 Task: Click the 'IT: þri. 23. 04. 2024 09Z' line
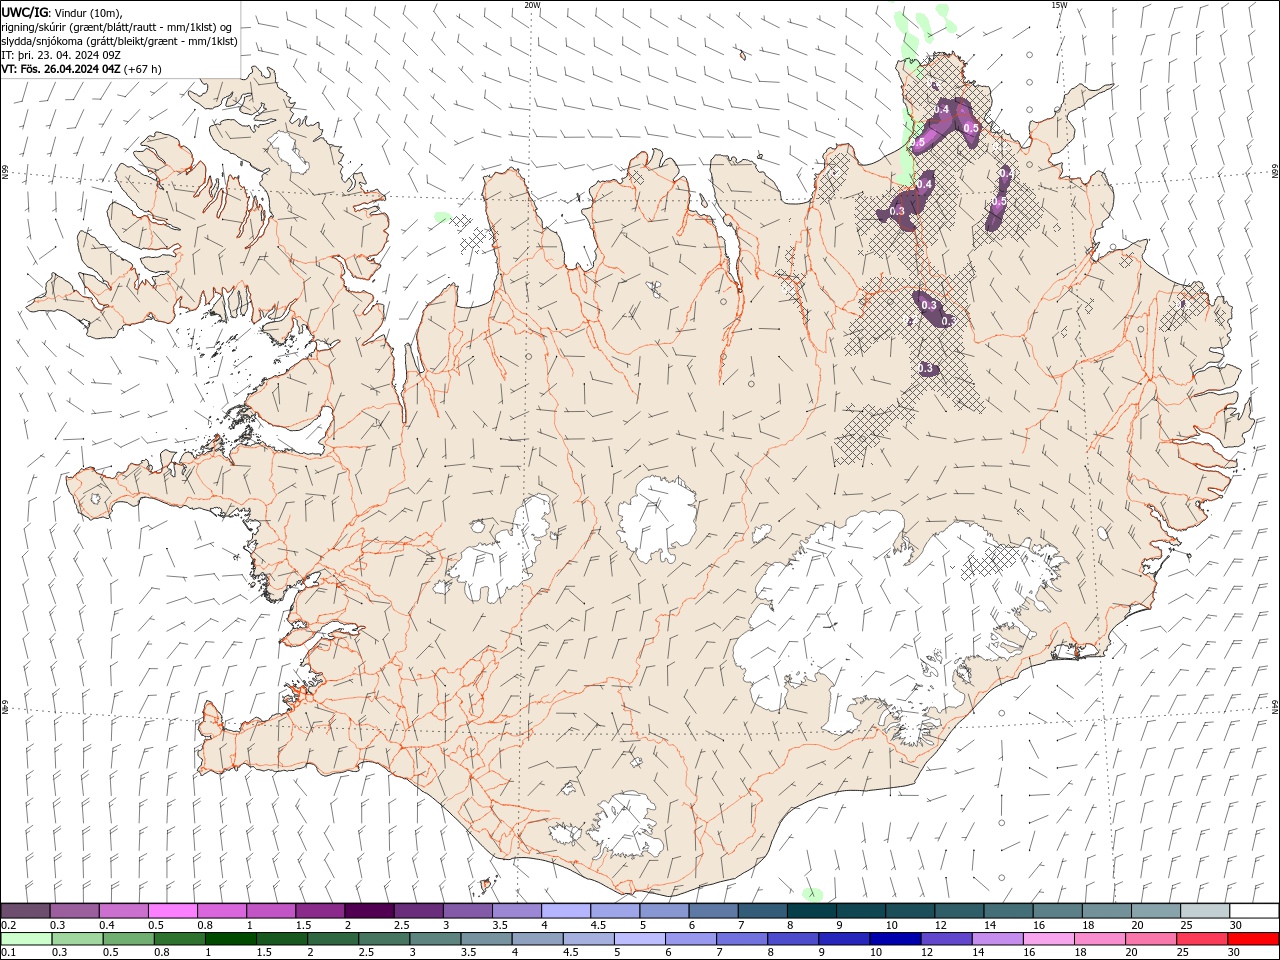[x=62, y=55]
